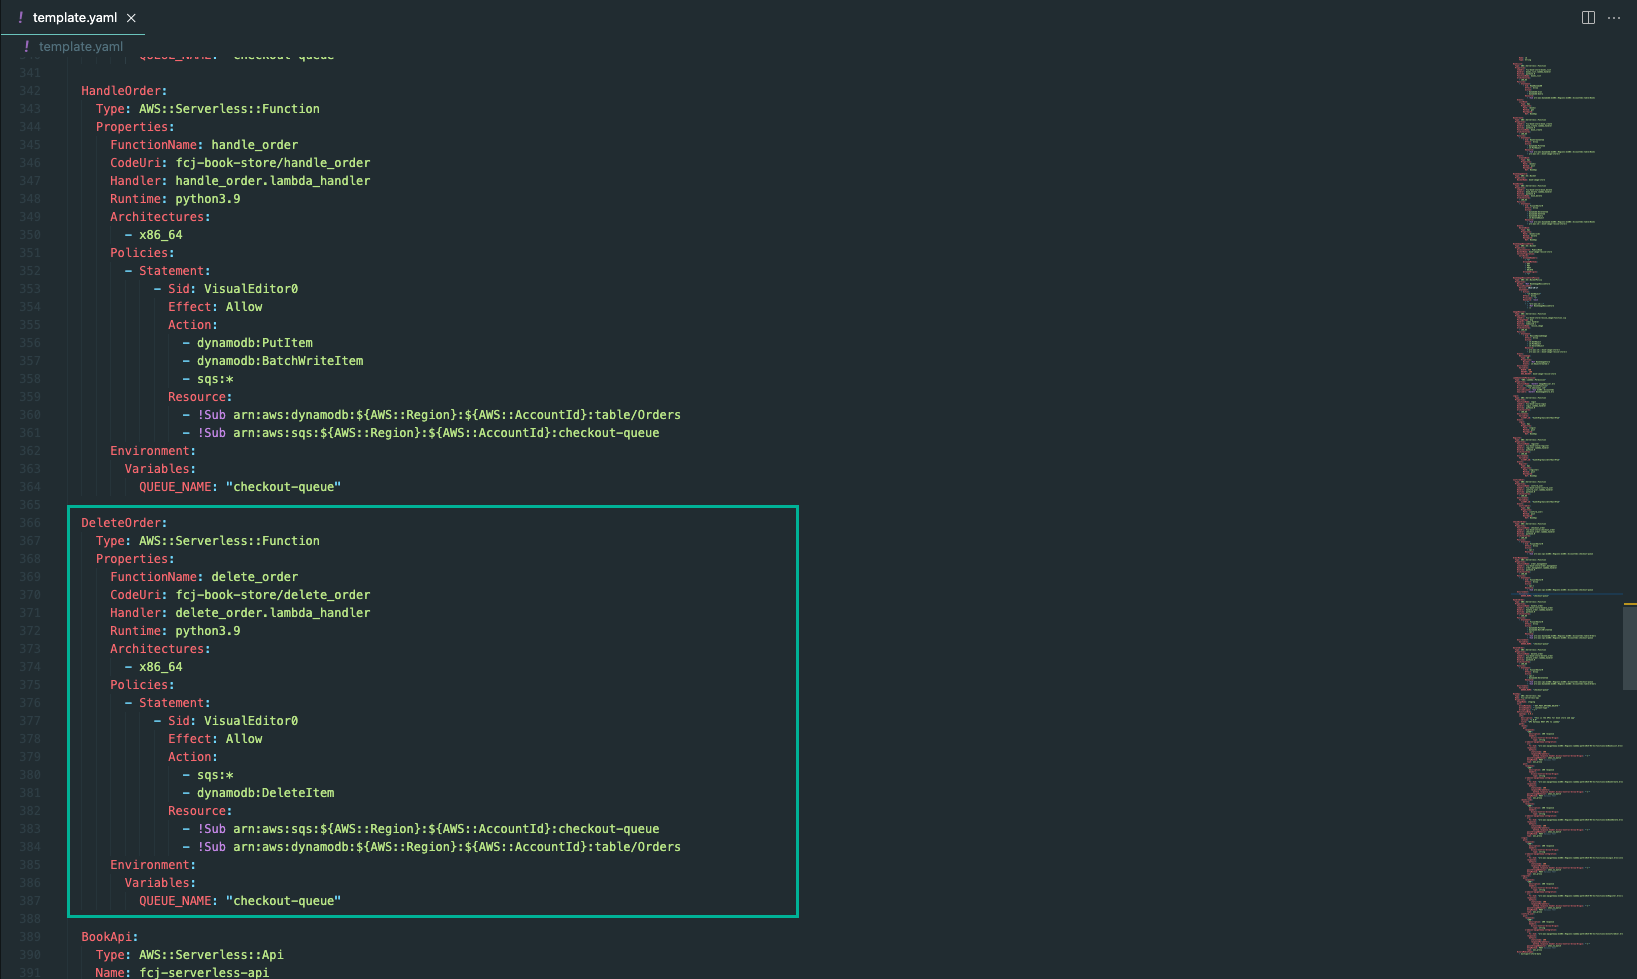Click the text 'FunctionName: delete_order'
Image resolution: width=1637 pixels, height=979 pixels.
click(204, 577)
